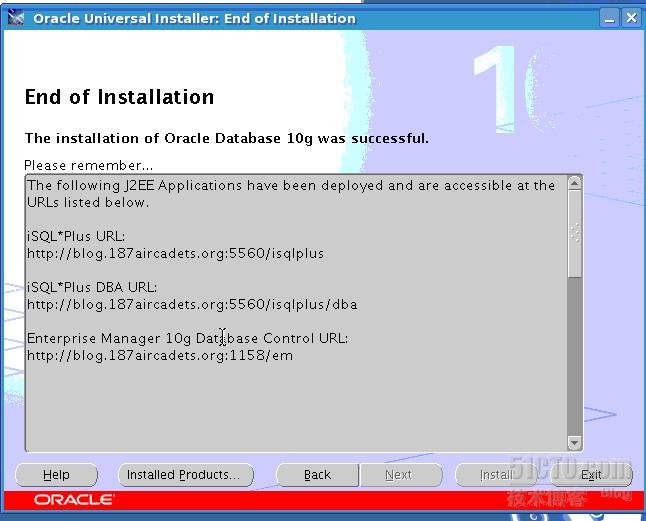Image resolution: width=646 pixels, height=521 pixels.
Task: Click the Help button
Action: (x=56, y=475)
